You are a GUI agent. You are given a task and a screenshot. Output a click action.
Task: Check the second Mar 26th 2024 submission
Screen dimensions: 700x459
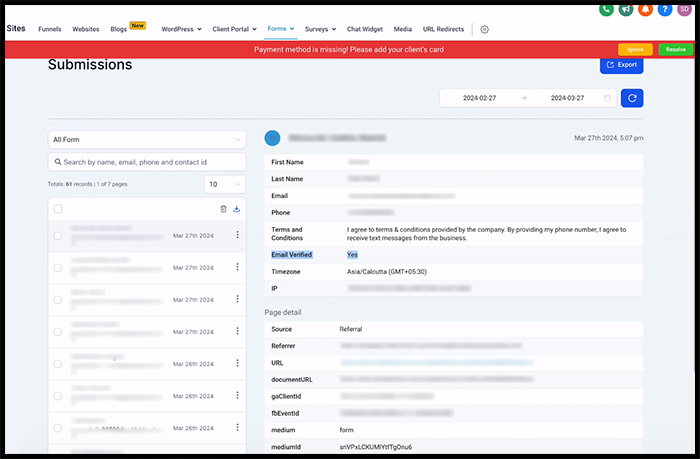(58, 396)
